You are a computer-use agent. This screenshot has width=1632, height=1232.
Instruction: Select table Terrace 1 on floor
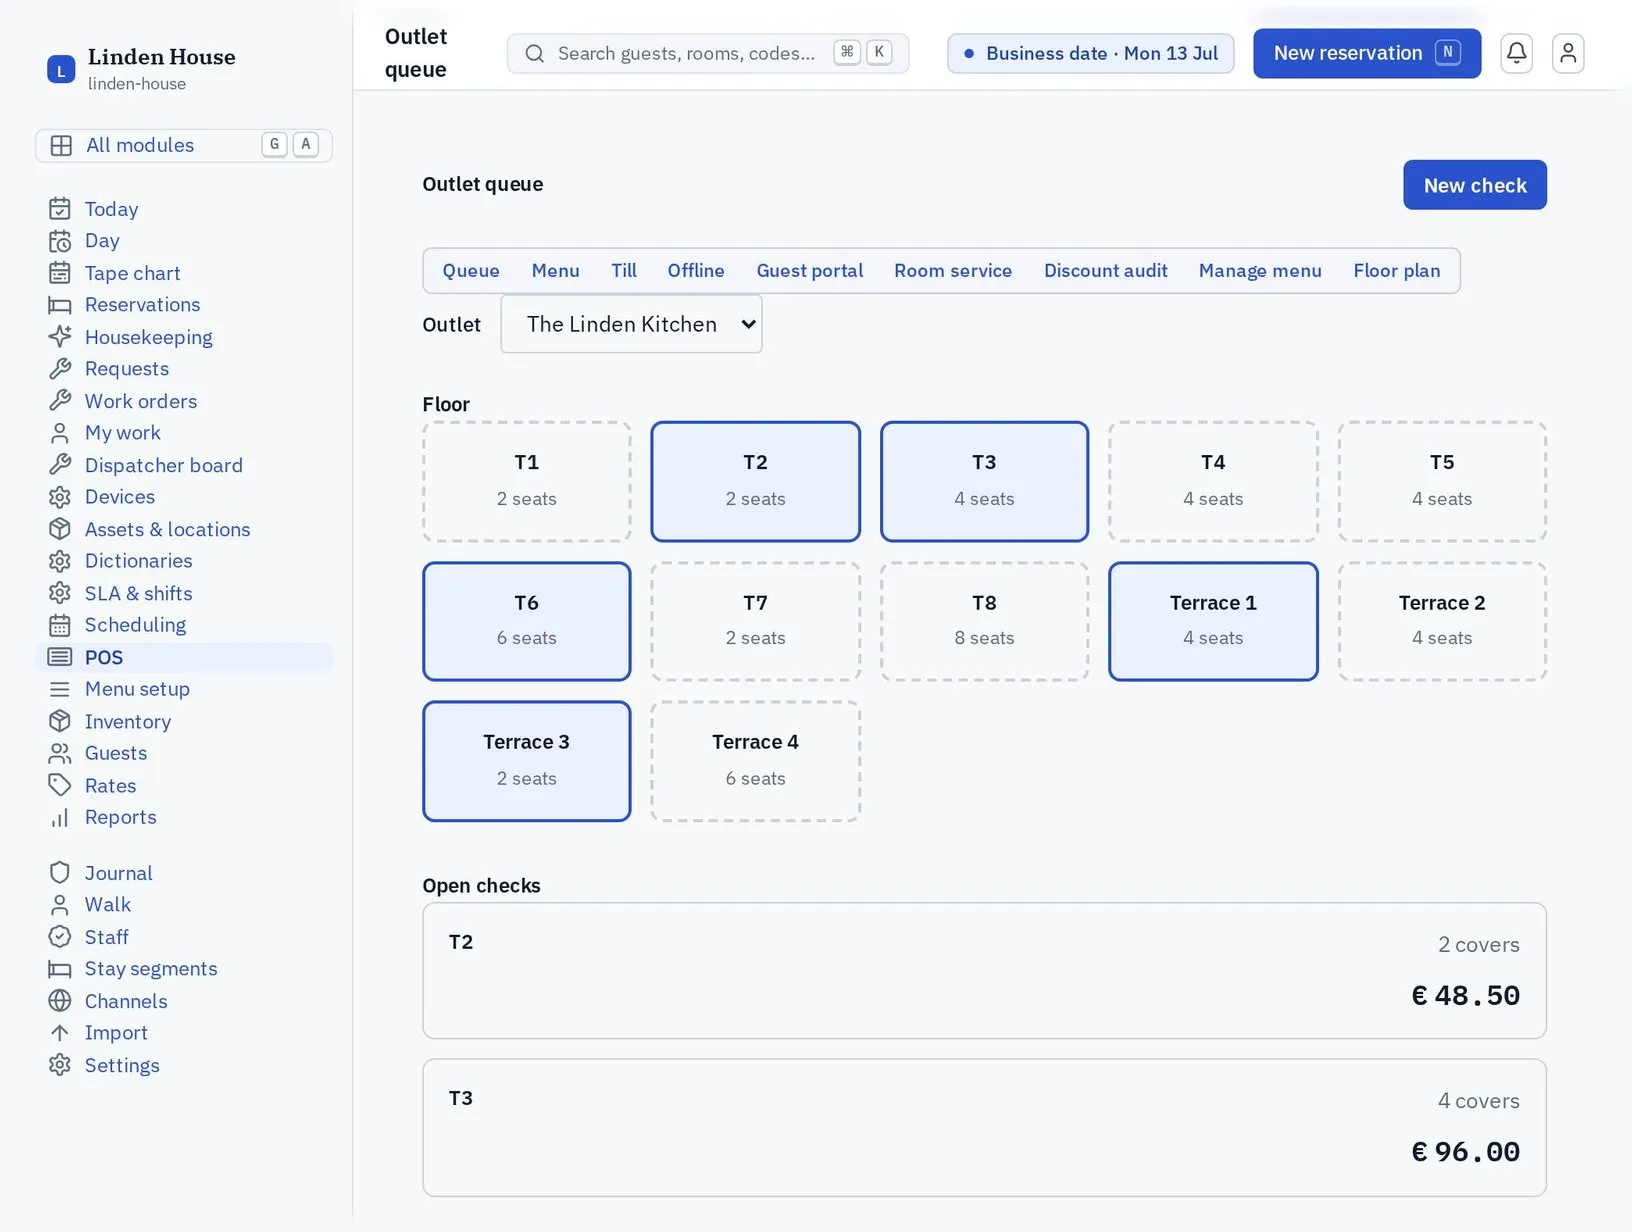[x=1212, y=621]
